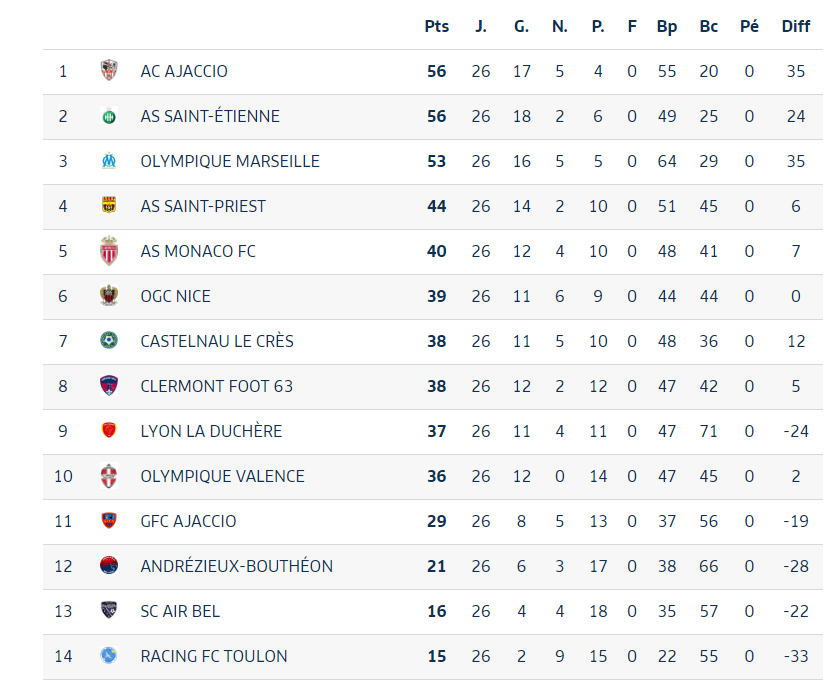This screenshot has width=835, height=683.
Task: Click the Olympique Marseille logo
Action: 109,161
